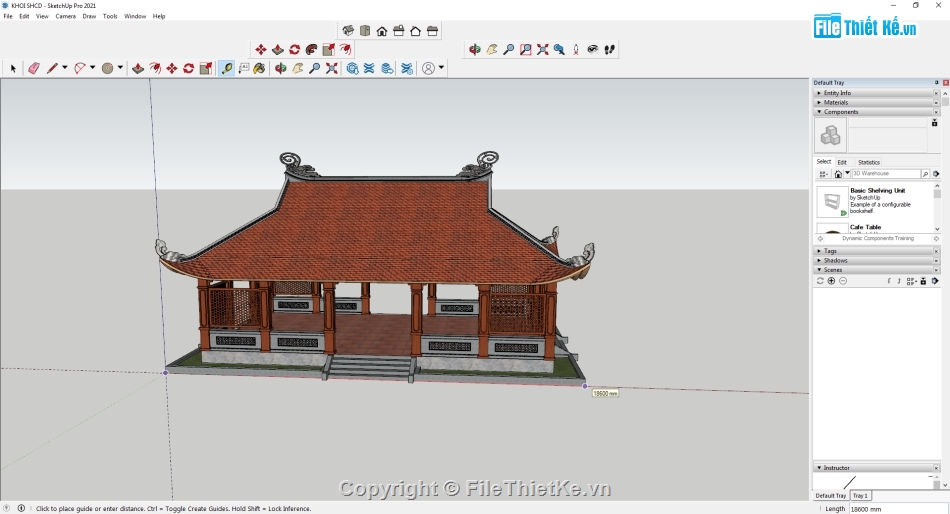
Task: Open 3D Warehouse from the toolbar
Action: (352, 68)
